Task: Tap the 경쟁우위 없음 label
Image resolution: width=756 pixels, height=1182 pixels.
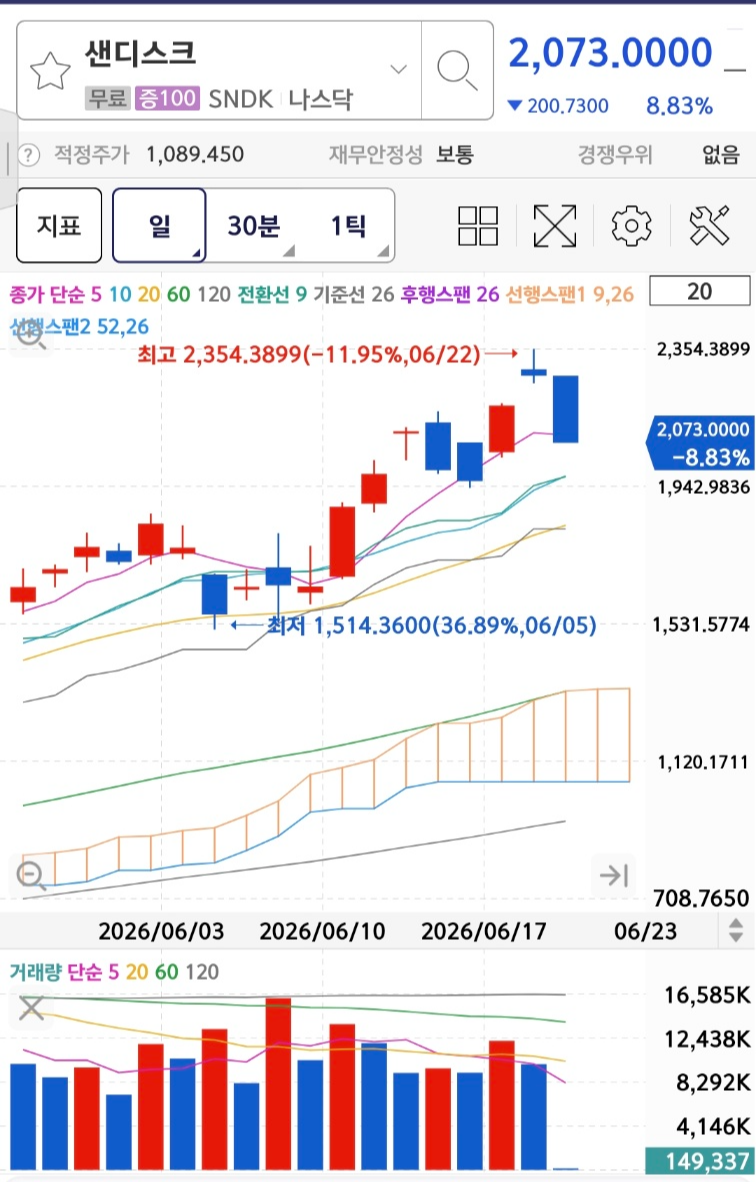Action: [659, 155]
